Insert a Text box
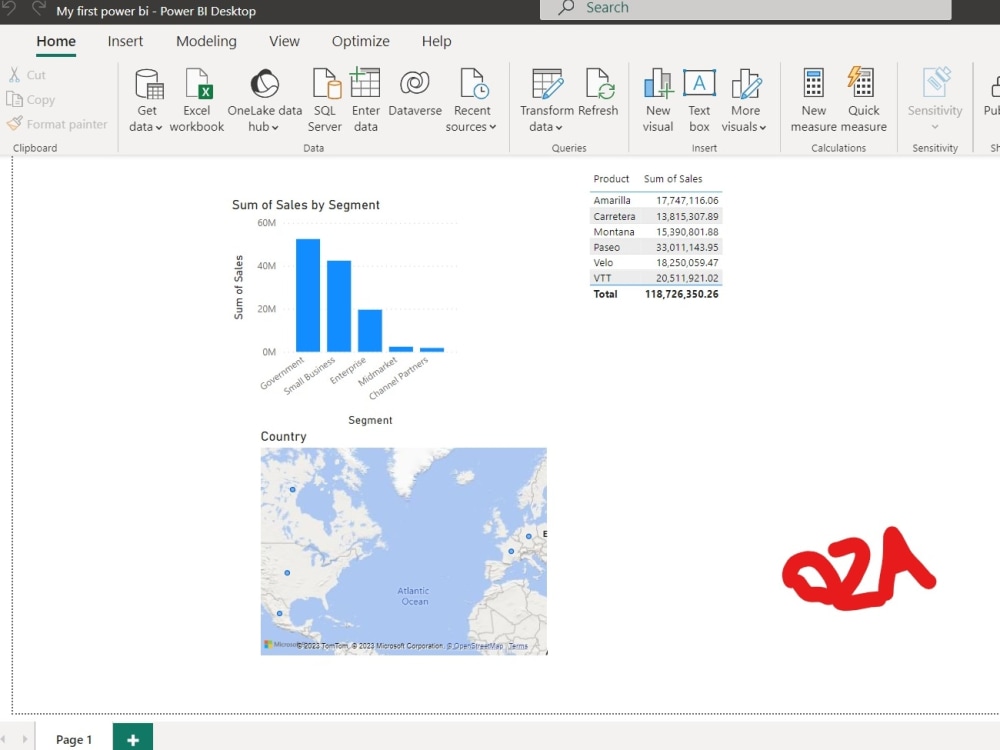The height and width of the screenshot is (750, 1000). [x=699, y=100]
